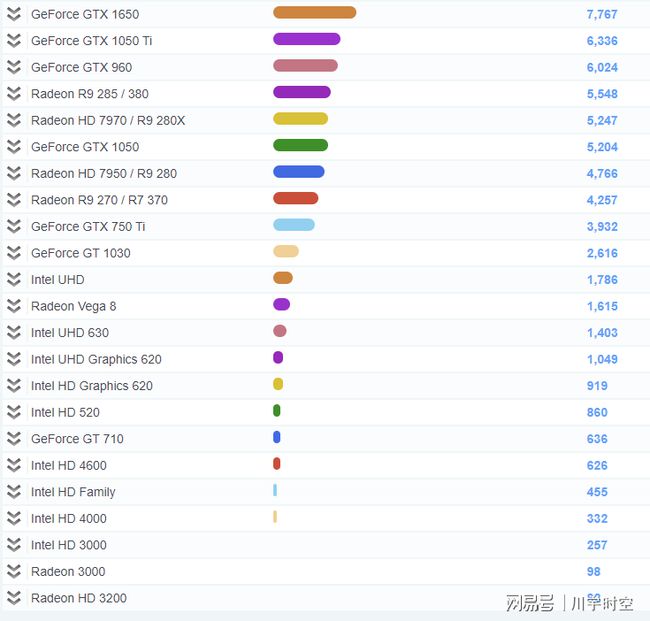Click the score value 5,548
The height and width of the screenshot is (621, 650).
tap(602, 94)
